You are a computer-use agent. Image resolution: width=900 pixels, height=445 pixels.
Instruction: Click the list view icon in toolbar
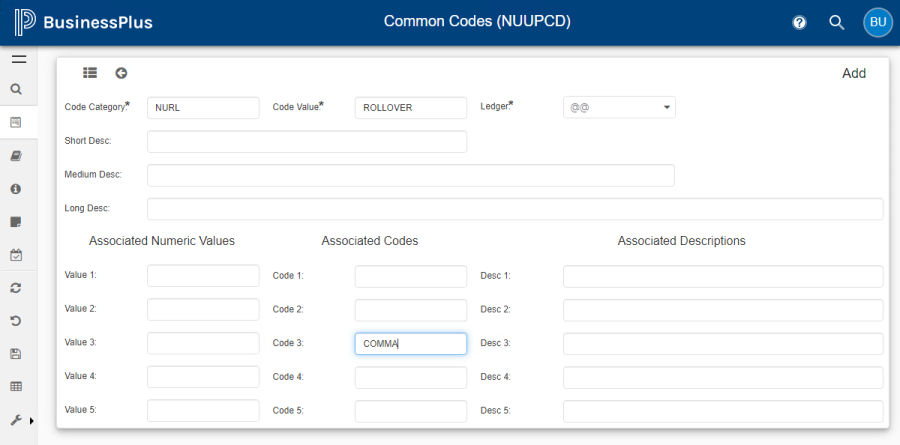coord(90,73)
